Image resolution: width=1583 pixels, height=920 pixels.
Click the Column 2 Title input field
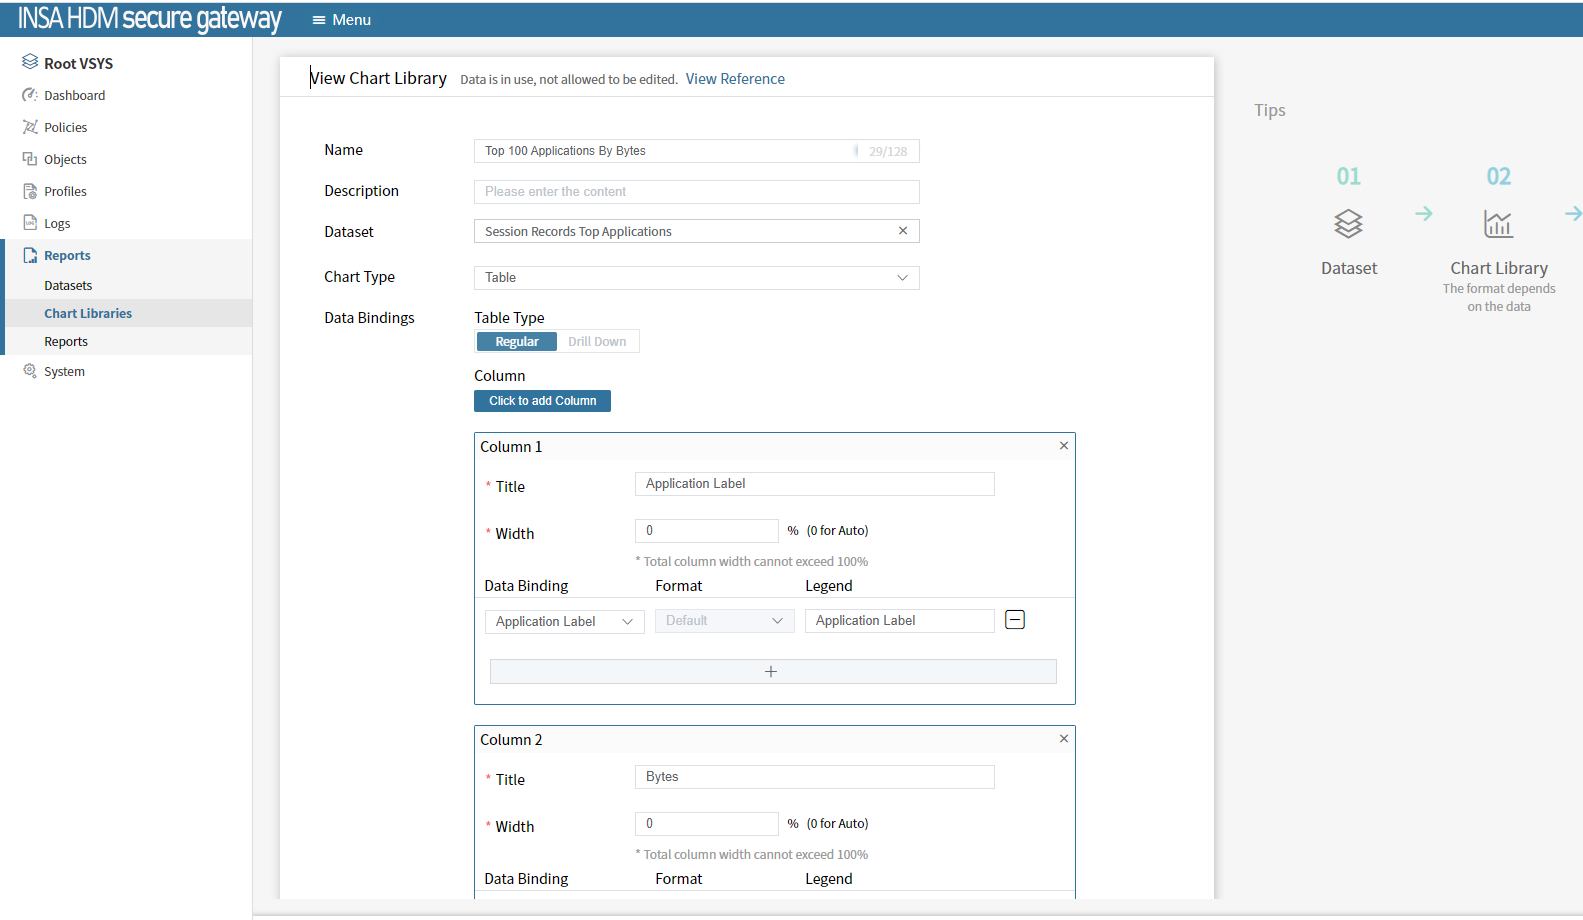[814, 777]
